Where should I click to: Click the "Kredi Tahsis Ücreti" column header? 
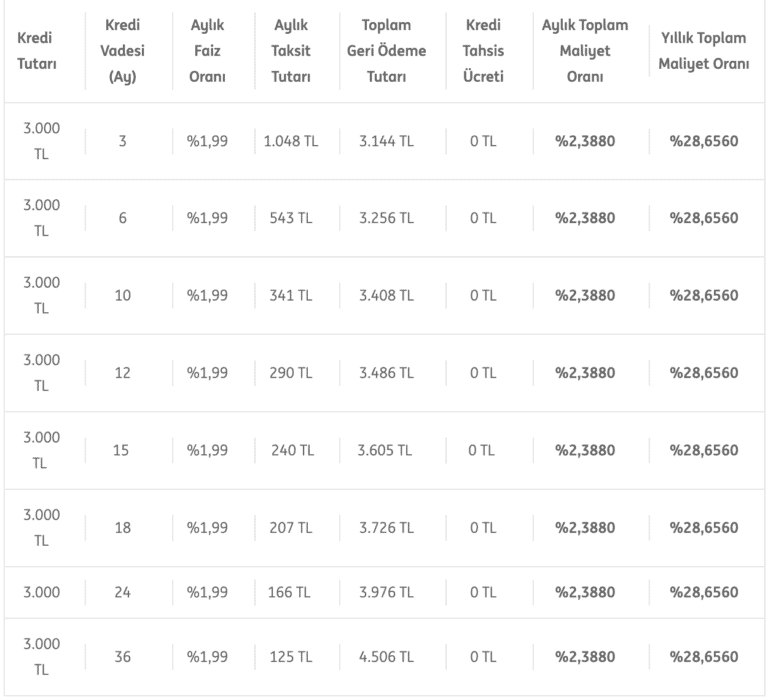click(x=482, y=50)
